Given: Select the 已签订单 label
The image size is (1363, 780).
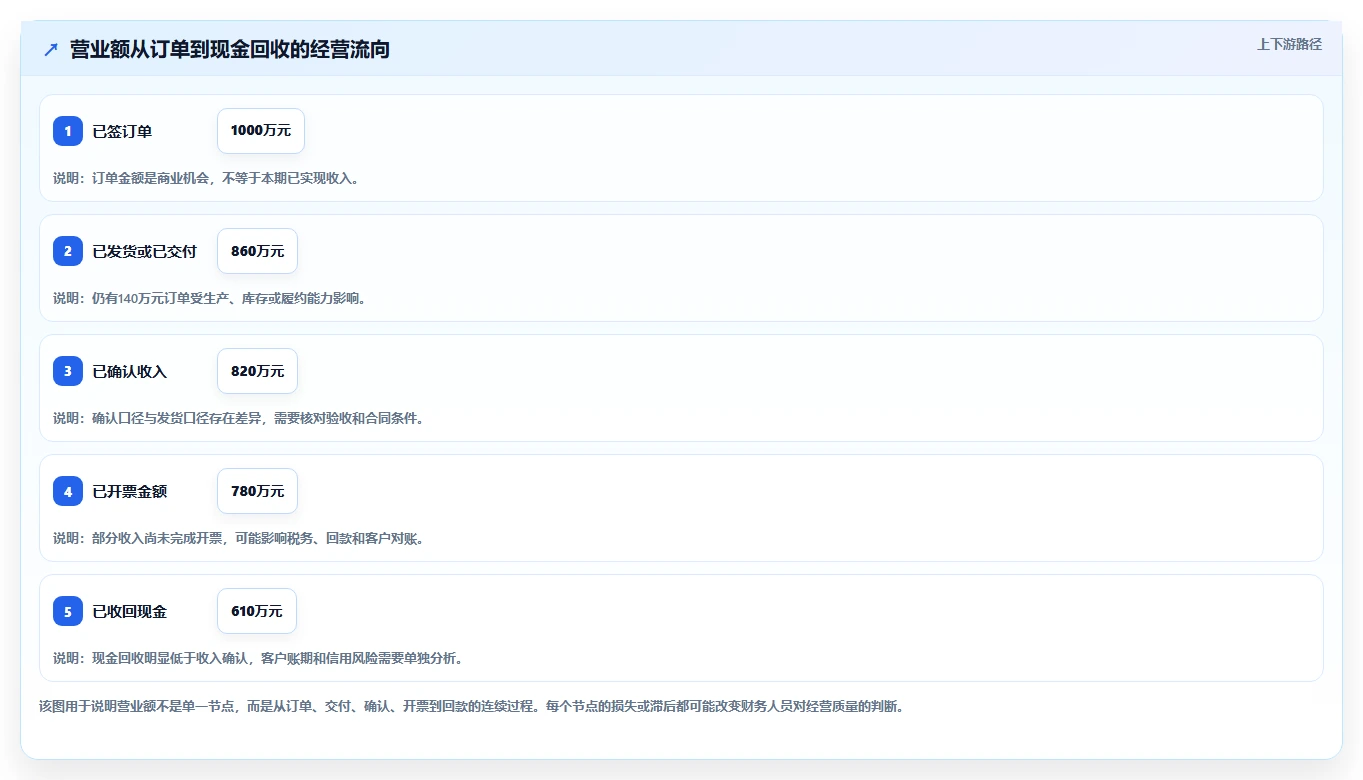Looking at the screenshot, I should coord(122,131).
